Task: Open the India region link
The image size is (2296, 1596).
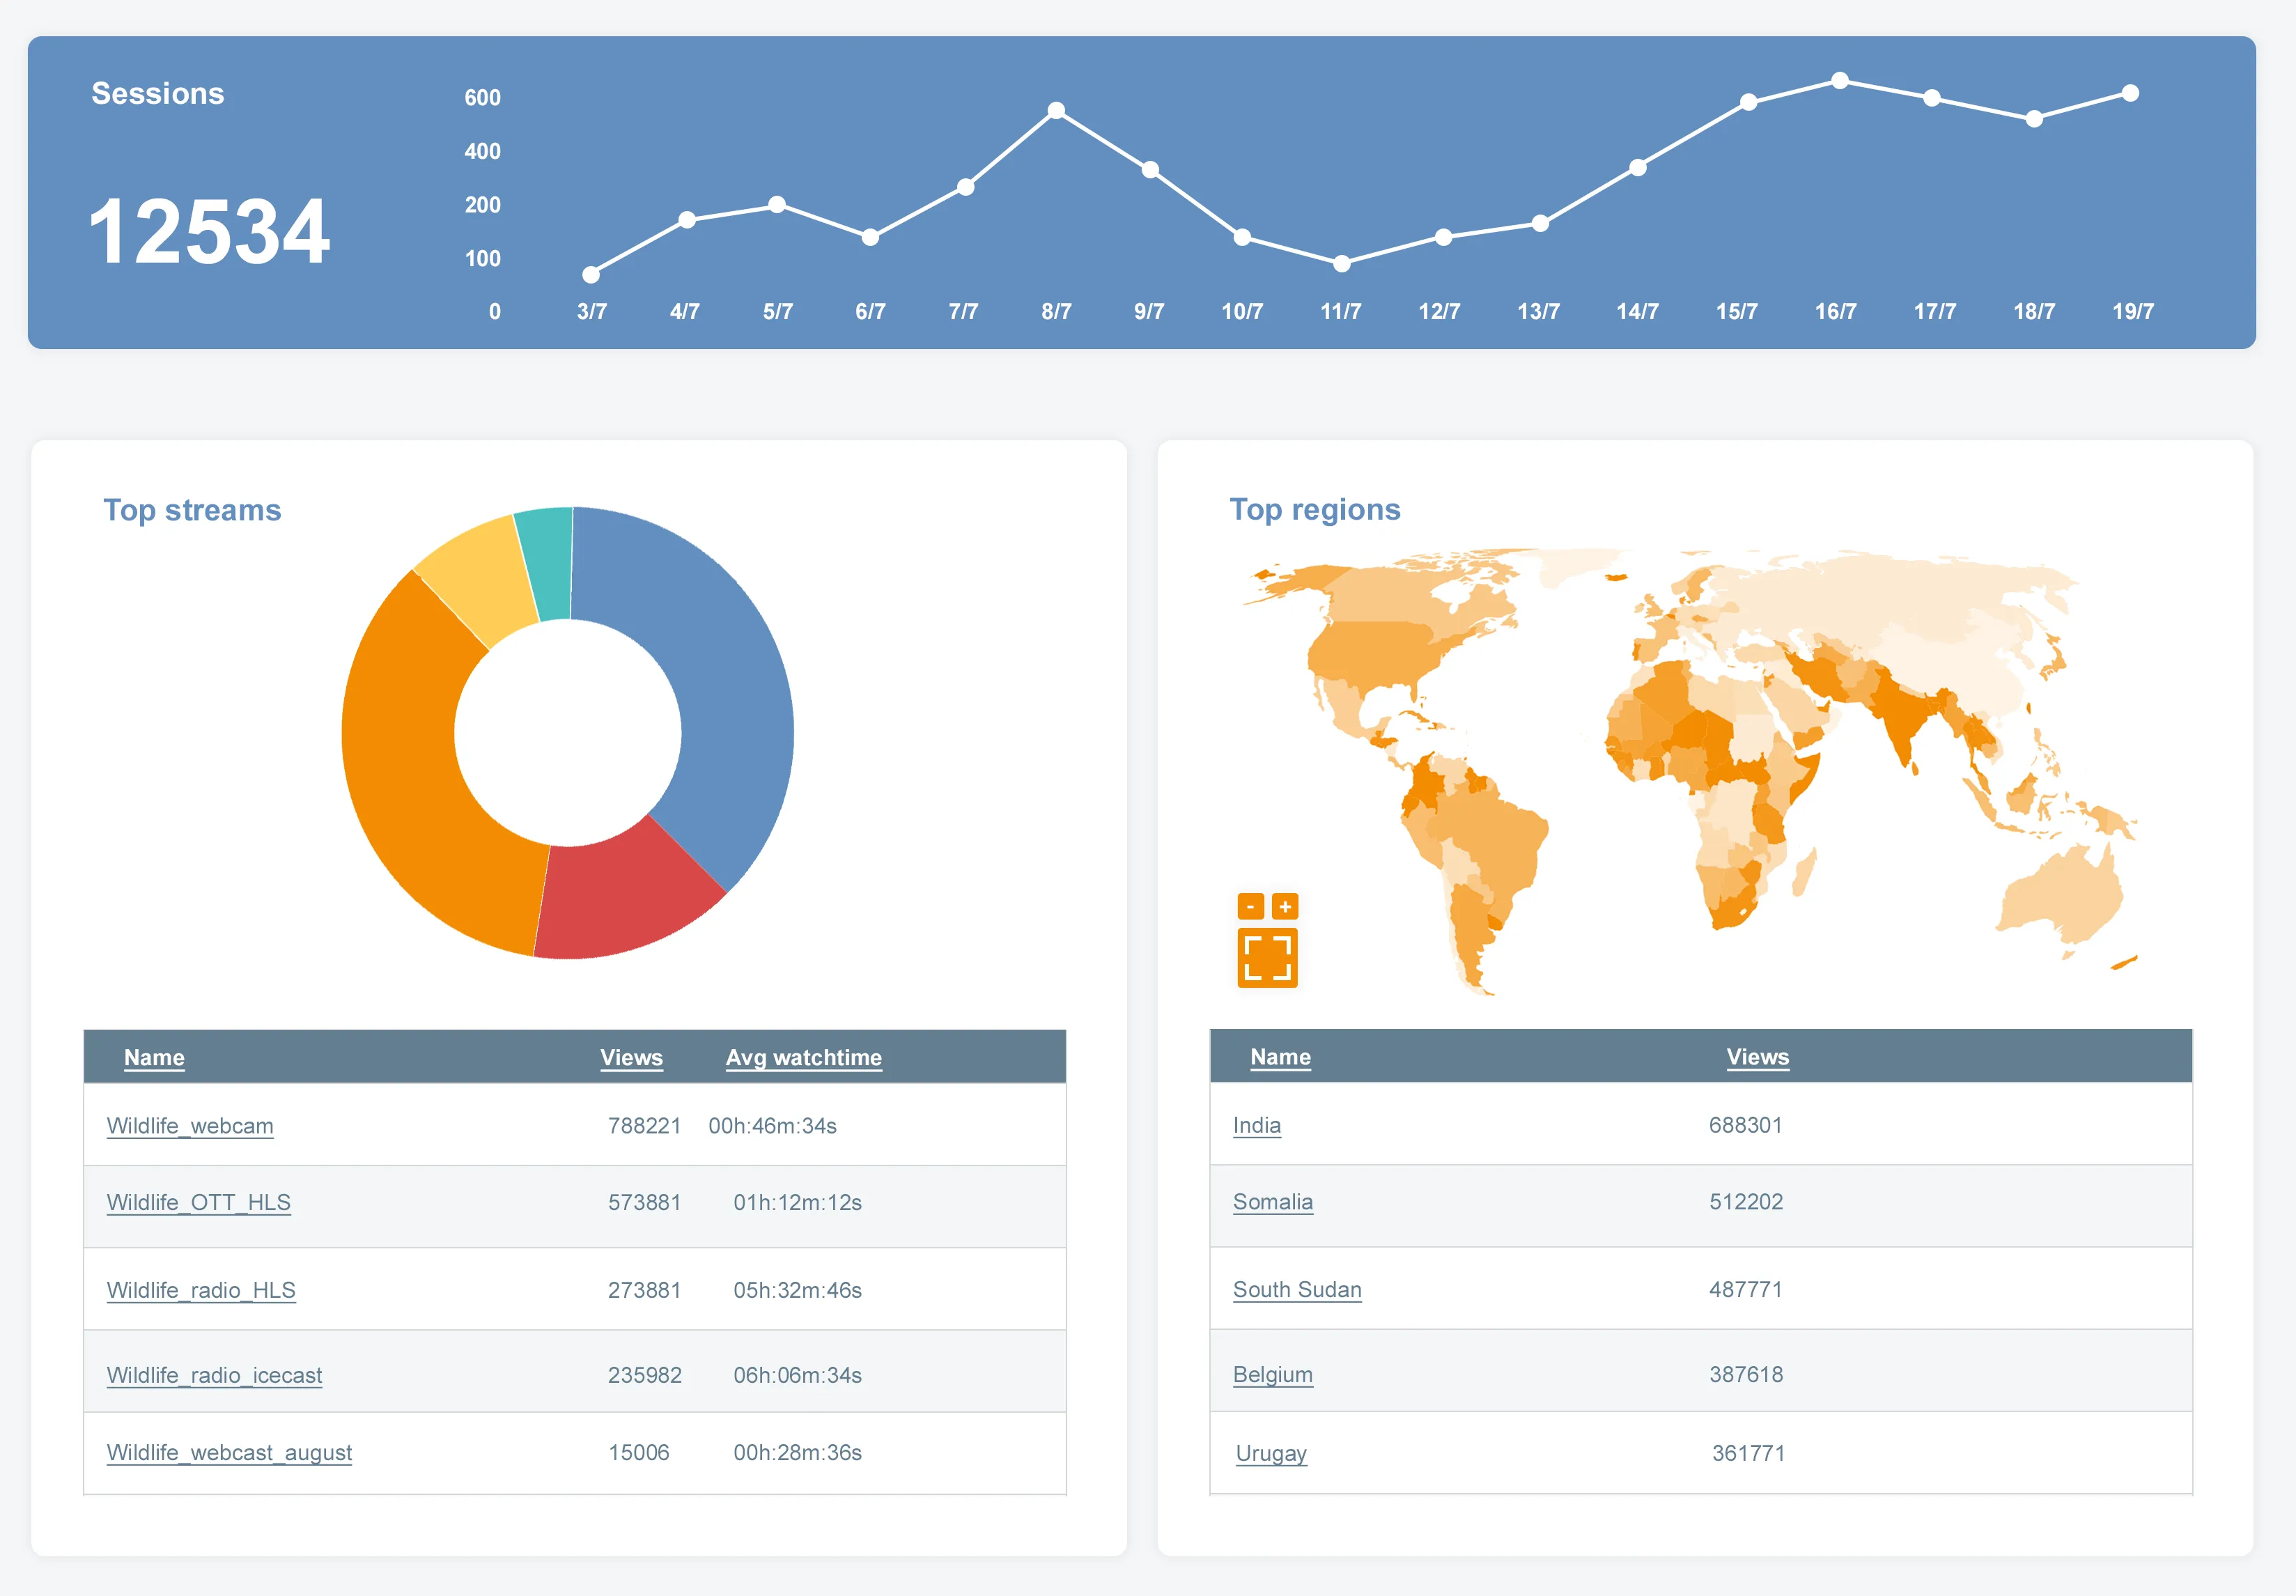Action: point(1256,1125)
